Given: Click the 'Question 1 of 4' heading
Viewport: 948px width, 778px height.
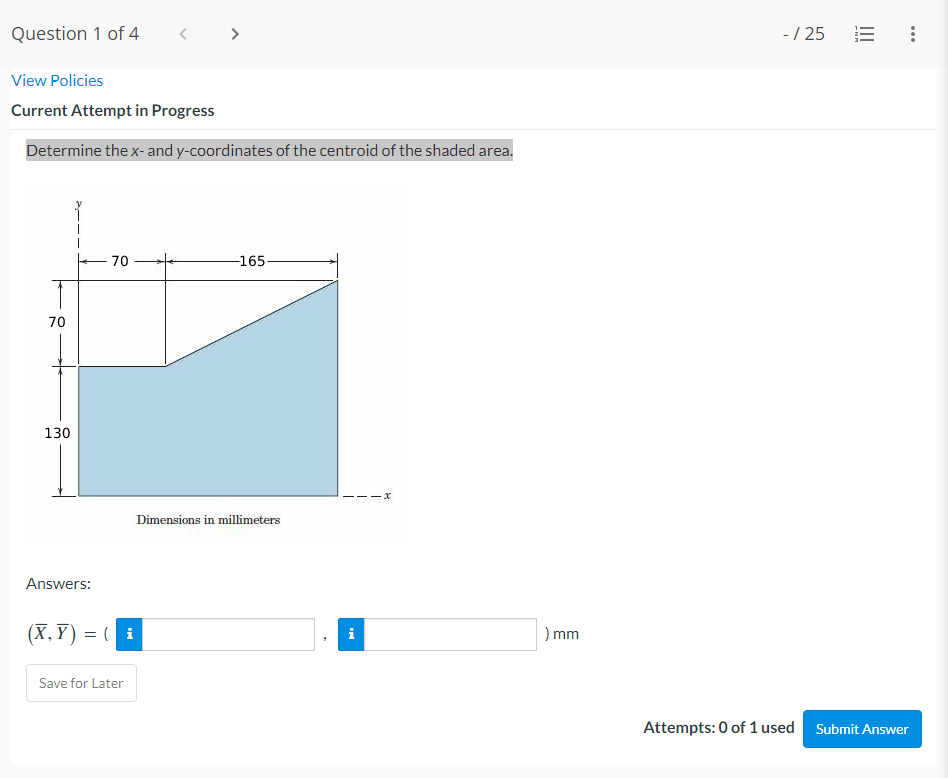Looking at the screenshot, I should pyautogui.click(x=75, y=34).
